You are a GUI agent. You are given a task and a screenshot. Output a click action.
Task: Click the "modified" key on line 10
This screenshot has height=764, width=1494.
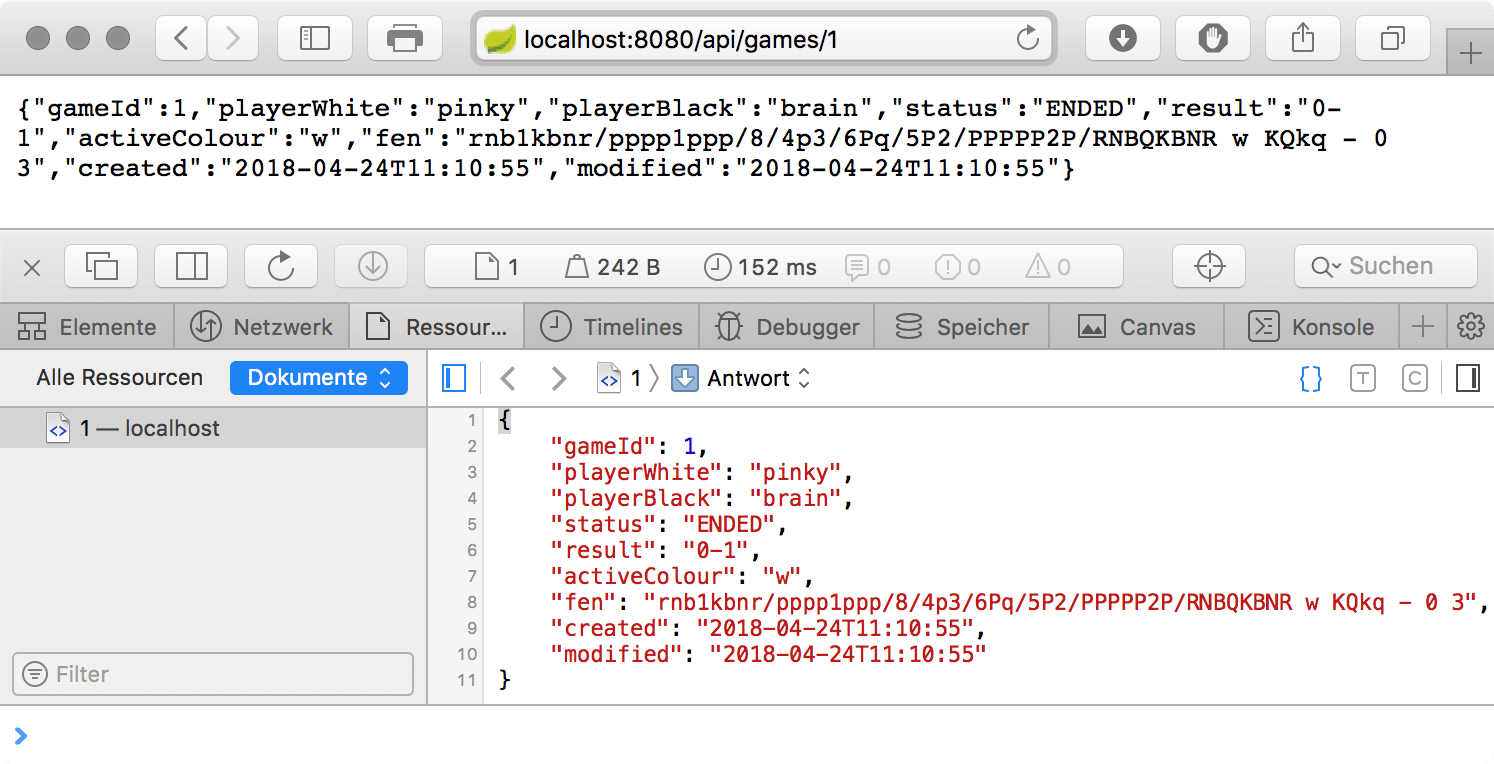(616, 654)
